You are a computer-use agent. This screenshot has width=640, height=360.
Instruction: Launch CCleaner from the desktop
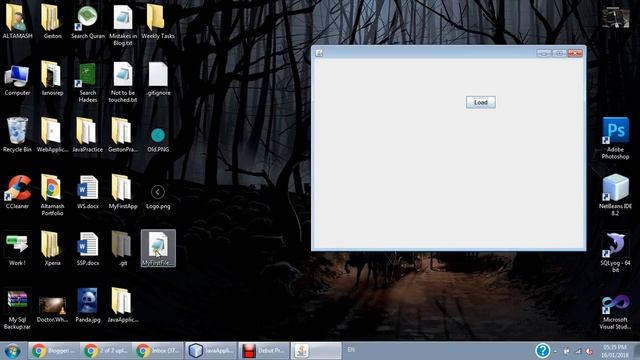17,192
